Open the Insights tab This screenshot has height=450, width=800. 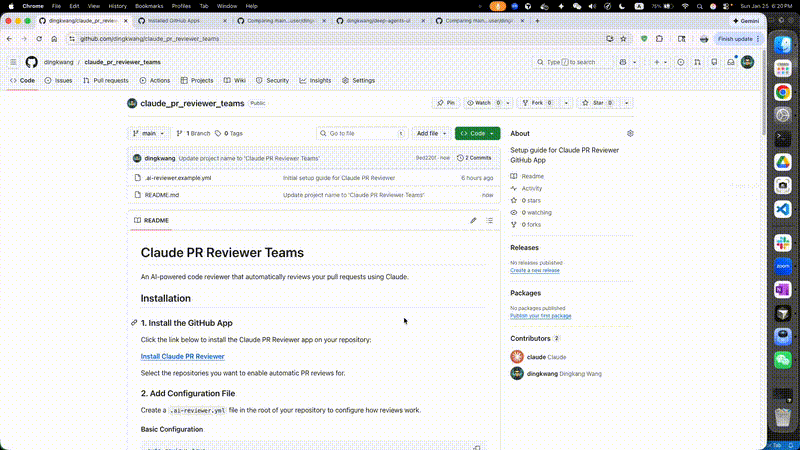point(315,81)
